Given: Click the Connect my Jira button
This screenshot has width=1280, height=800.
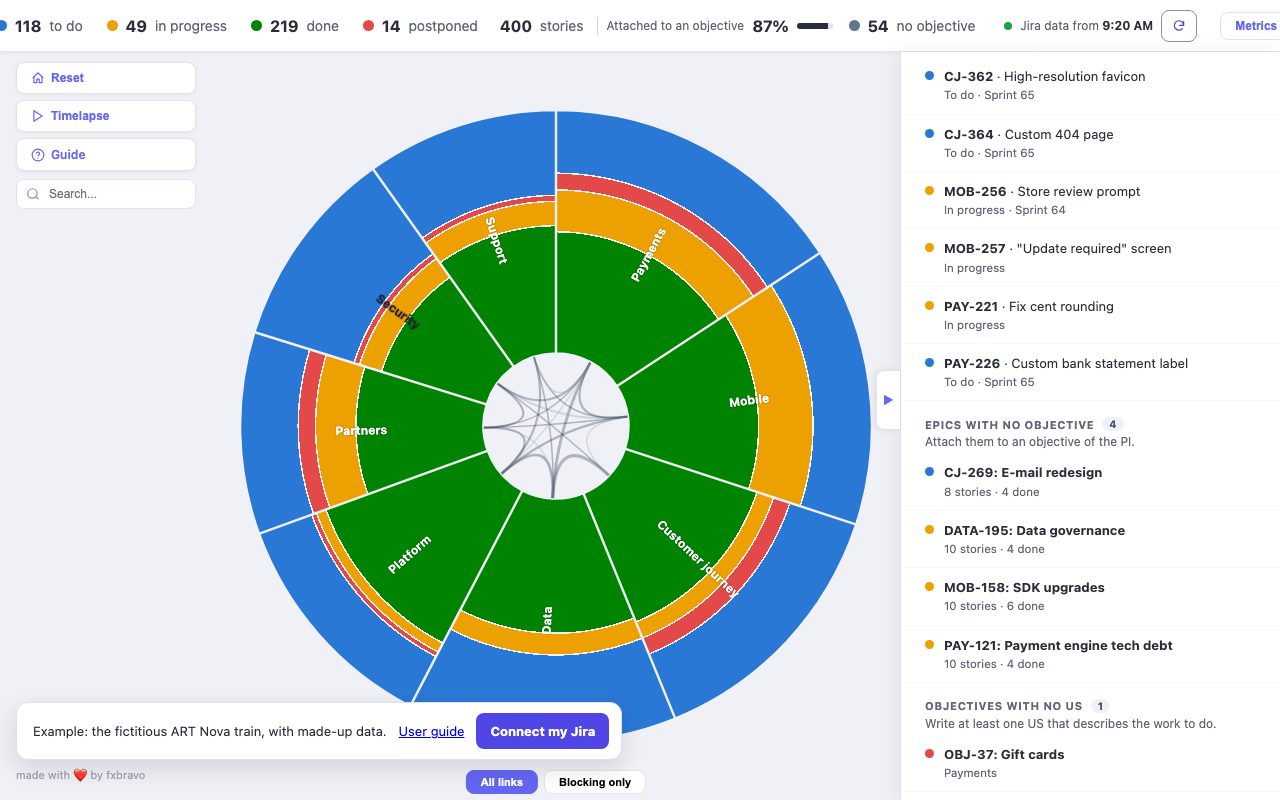Looking at the screenshot, I should [x=542, y=731].
